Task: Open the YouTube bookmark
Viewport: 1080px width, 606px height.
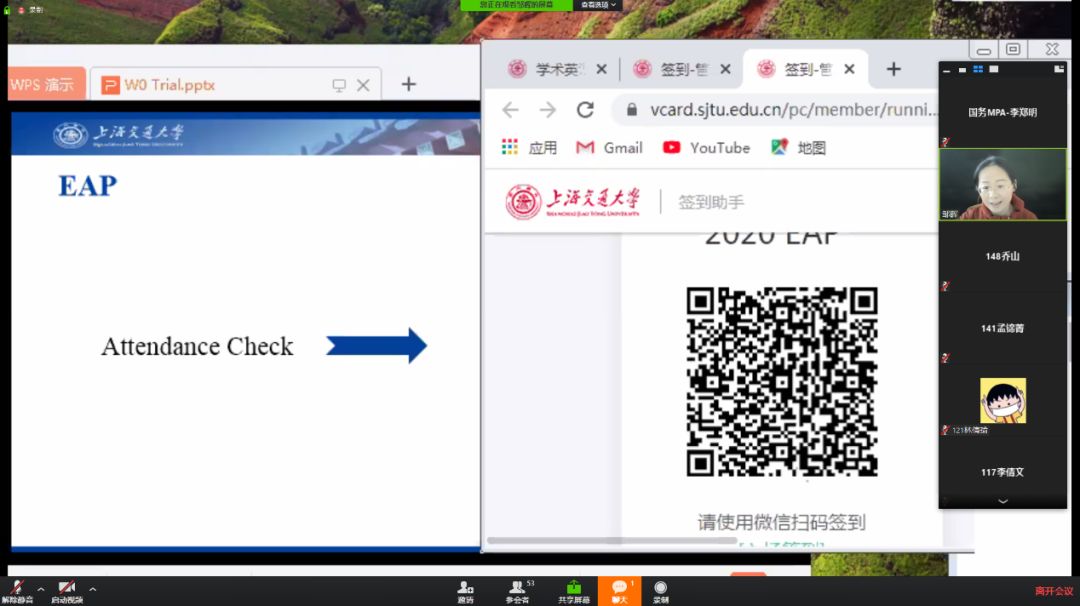Action: pos(706,147)
